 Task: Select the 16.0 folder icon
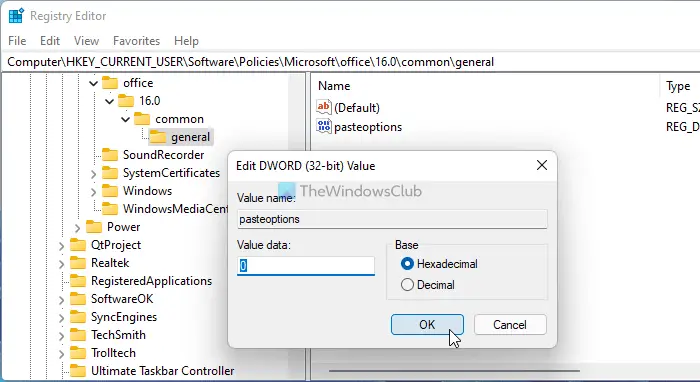tap(126, 101)
